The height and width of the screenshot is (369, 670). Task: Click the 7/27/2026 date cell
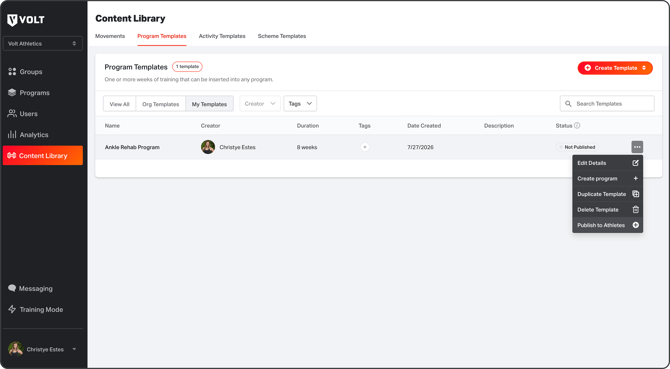tap(420, 147)
